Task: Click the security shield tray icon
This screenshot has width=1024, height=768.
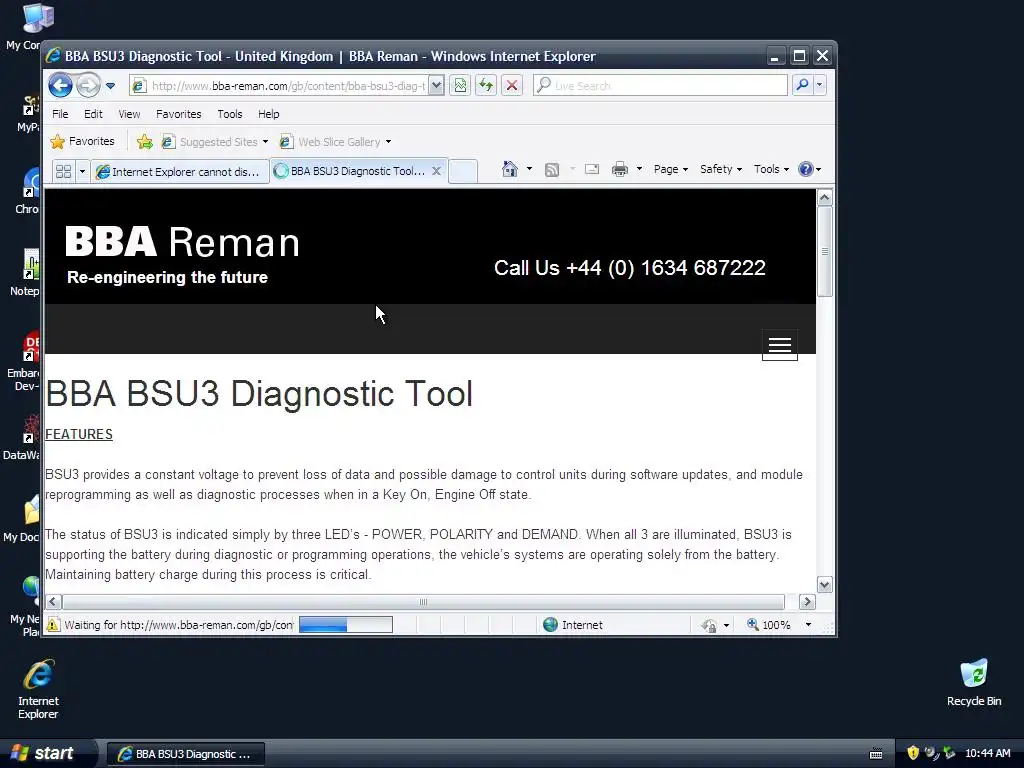Action: click(x=913, y=754)
